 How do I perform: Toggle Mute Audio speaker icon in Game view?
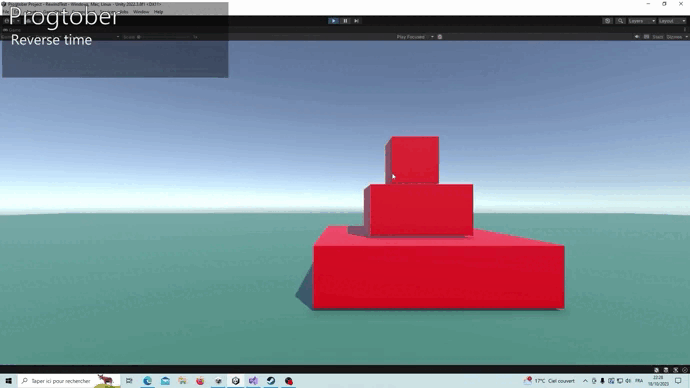636,37
